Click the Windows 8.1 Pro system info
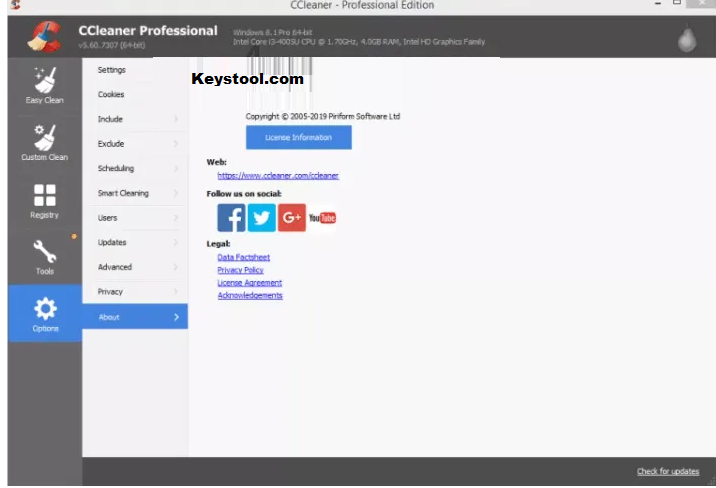This screenshot has width=716, height=488. (273, 32)
